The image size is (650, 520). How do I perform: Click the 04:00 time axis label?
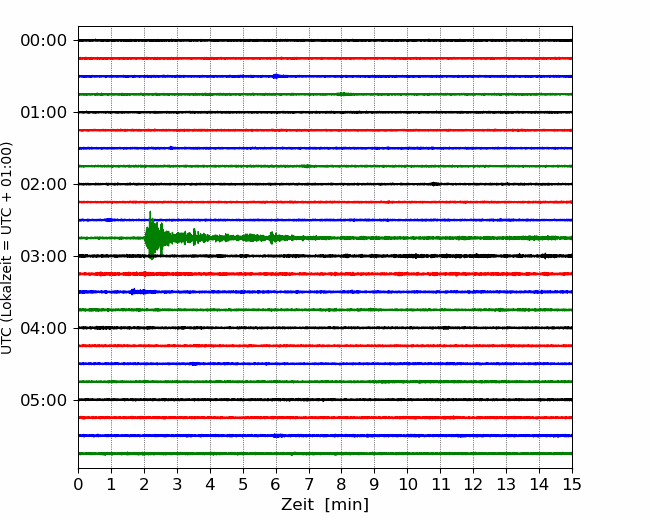coord(44,328)
